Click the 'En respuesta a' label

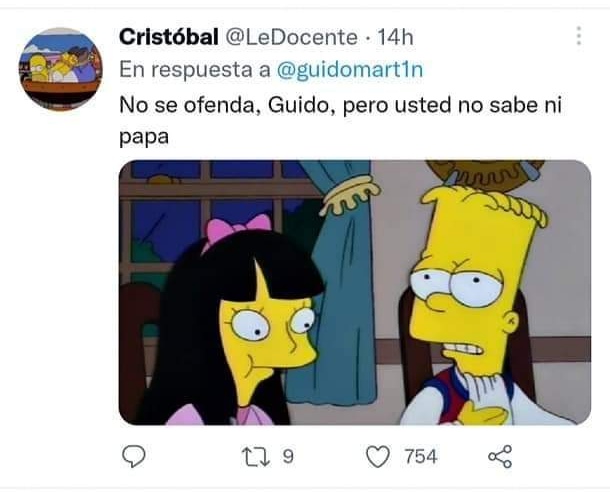coord(195,70)
